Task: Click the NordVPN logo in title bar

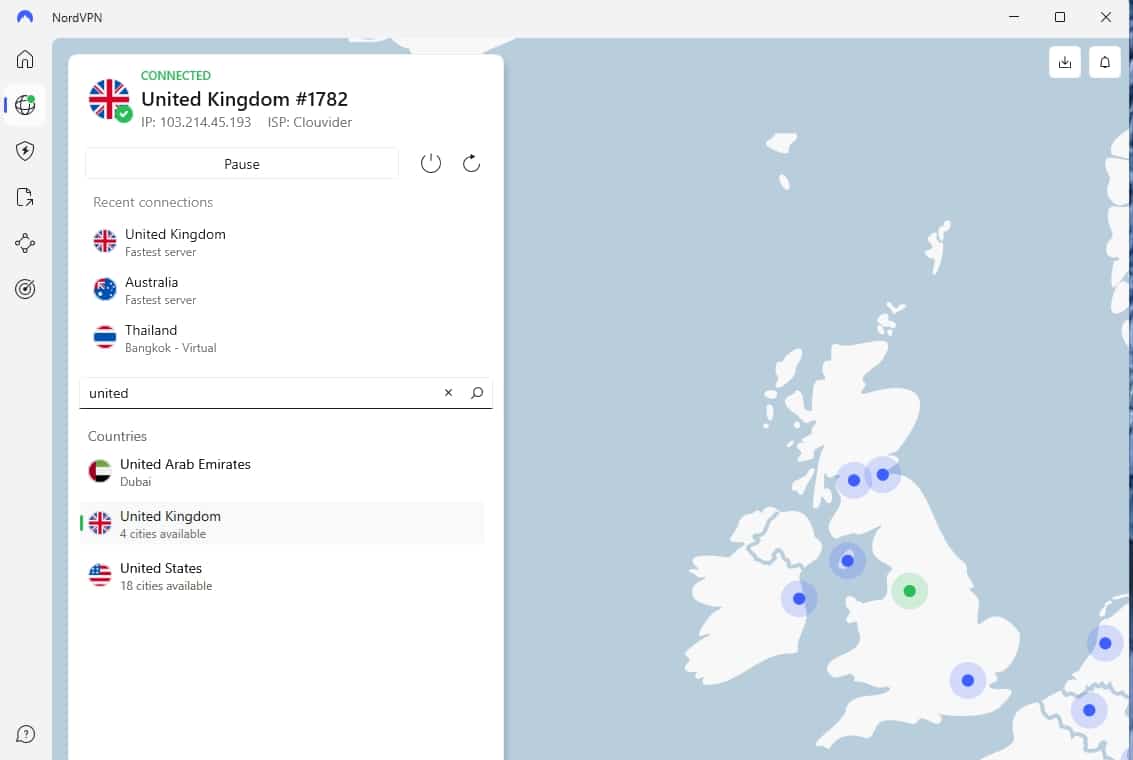Action: (x=25, y=17)
